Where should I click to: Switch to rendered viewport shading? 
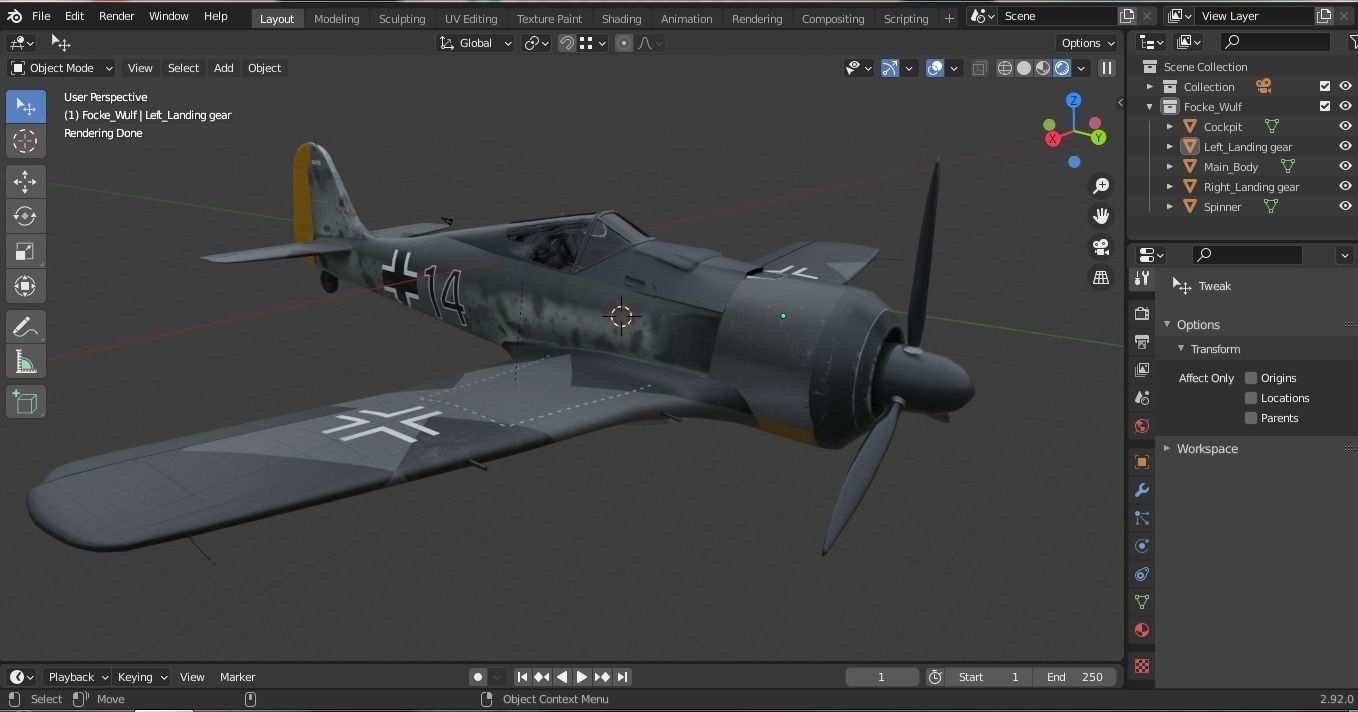(1062, 68)
